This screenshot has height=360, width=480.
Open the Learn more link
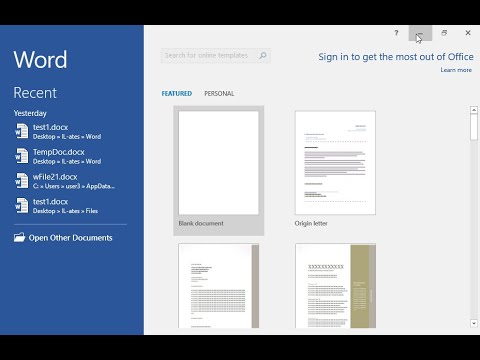pos(456,70)
